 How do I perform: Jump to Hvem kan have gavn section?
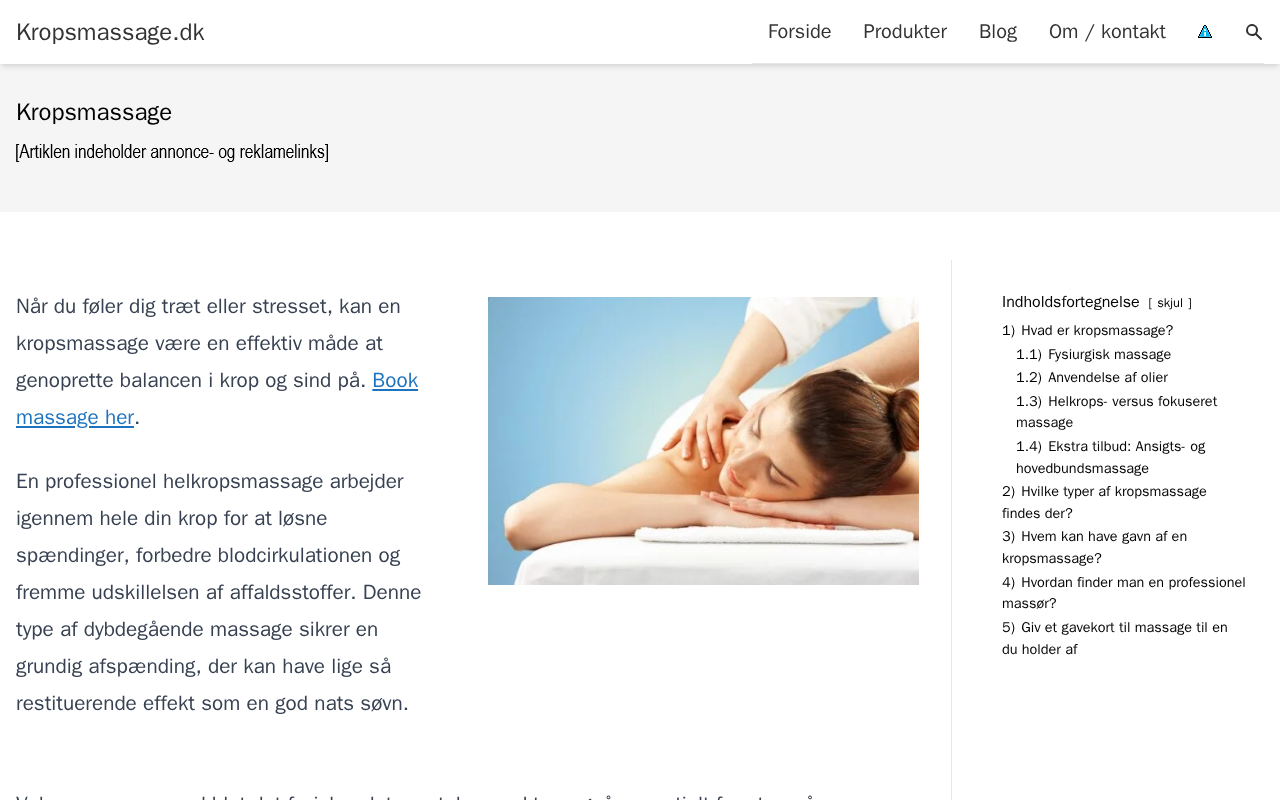tap(1094, 547)
